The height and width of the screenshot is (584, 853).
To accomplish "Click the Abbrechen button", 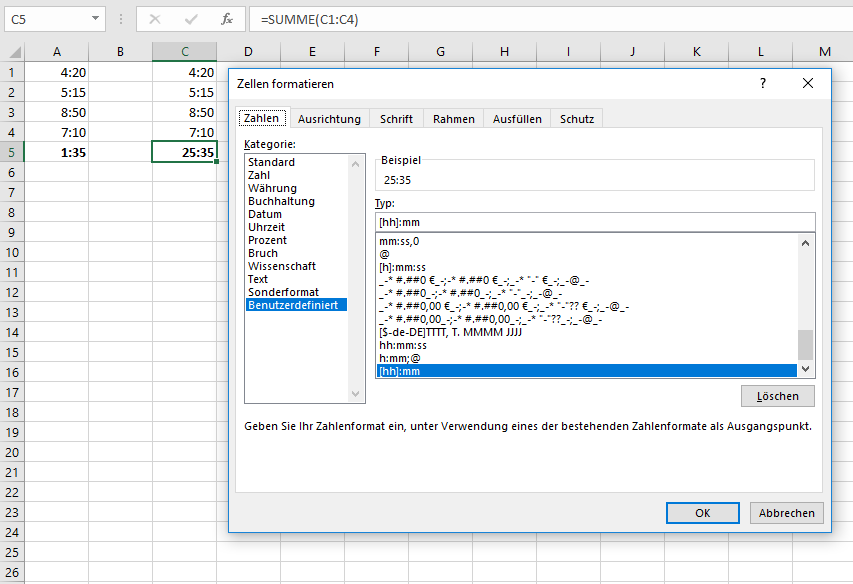I will [x=787, y=513].
